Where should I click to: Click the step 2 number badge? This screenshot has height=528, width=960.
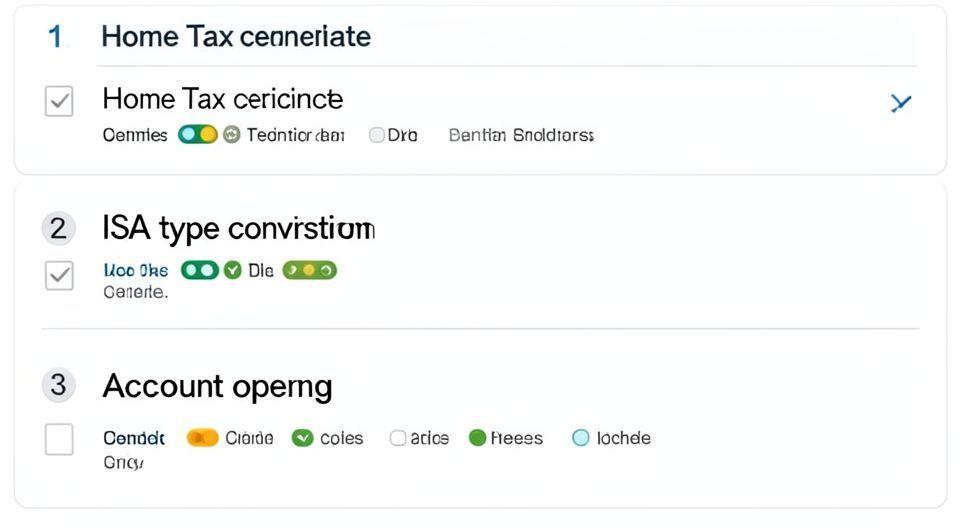(x=58, y=229)
